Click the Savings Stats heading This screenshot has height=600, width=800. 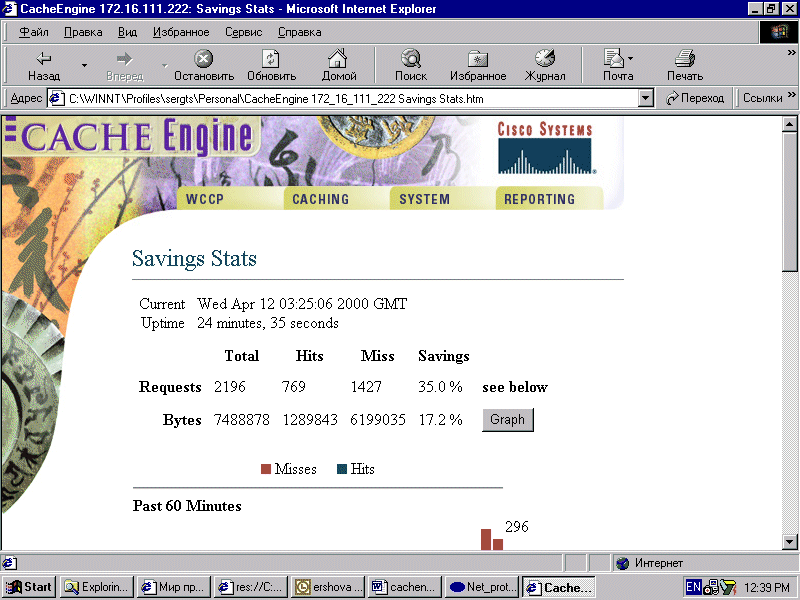194,259
